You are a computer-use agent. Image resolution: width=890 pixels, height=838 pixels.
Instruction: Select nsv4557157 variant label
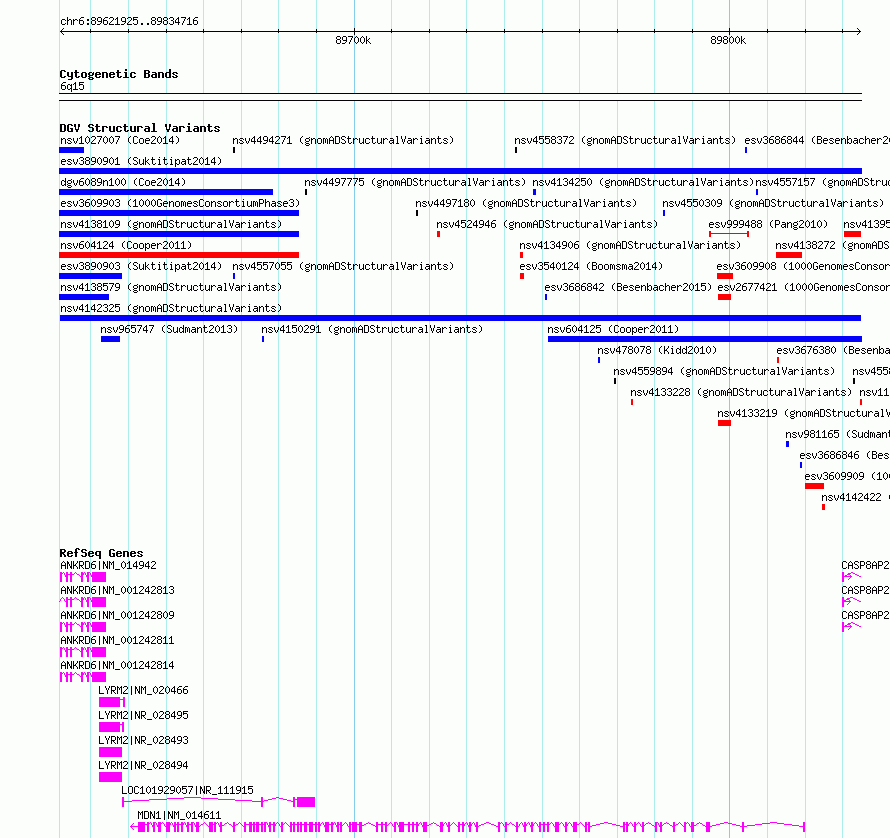(x=822, y=182)
